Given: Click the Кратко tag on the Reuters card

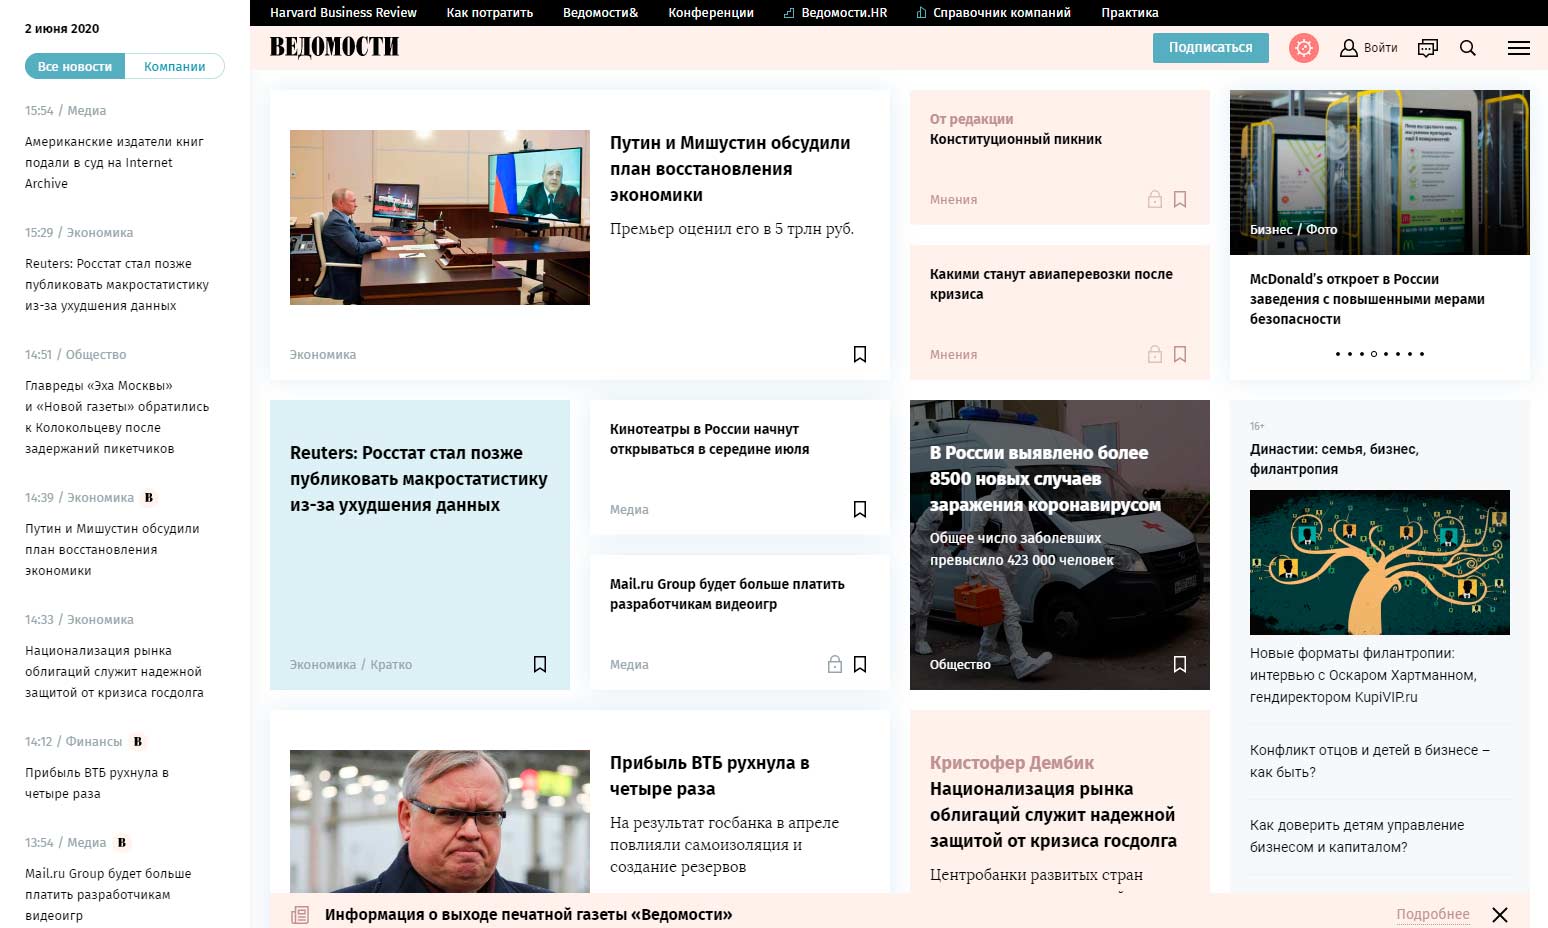Looking at the screenshot, I should pyautogui.click(x=391, y=664).
